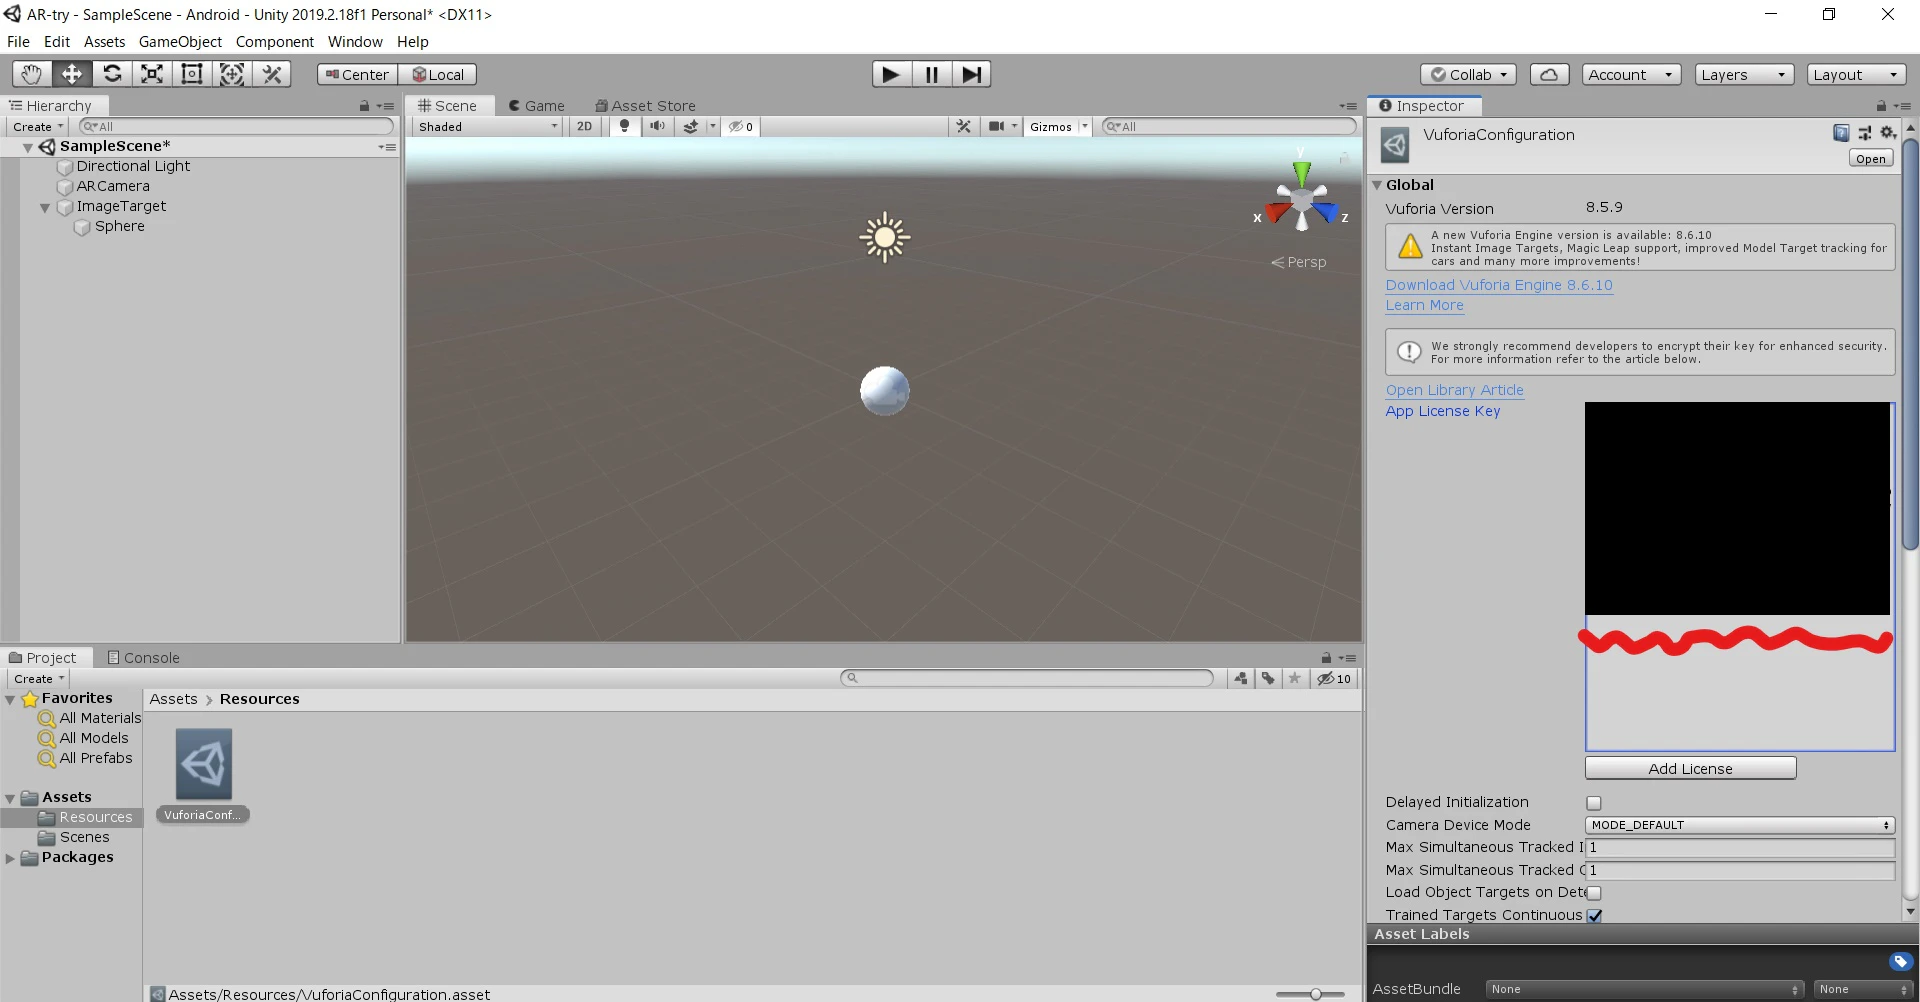Click the scene orientation gizmo
Image resolution: width=1920 pixels, height=1002 pixels.
(1301, 200)
